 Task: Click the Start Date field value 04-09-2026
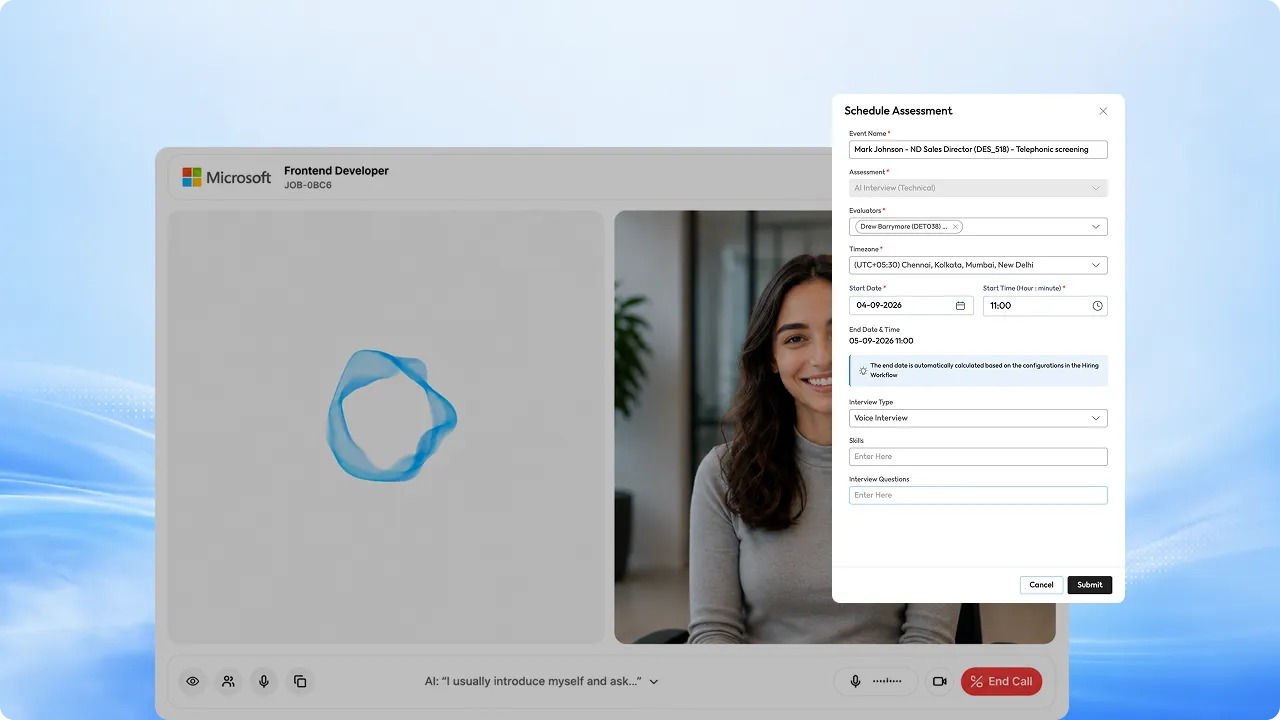point(879,306)
